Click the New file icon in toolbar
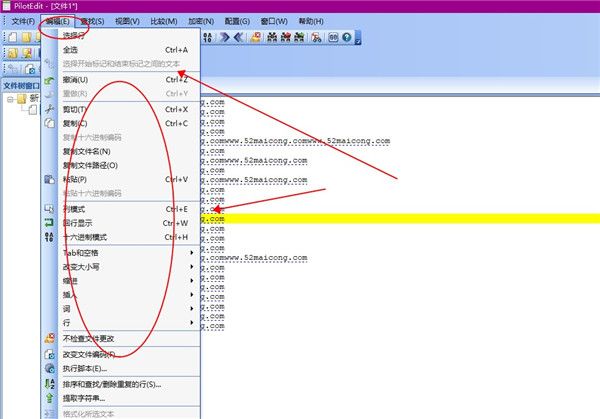 pos(12,38)
